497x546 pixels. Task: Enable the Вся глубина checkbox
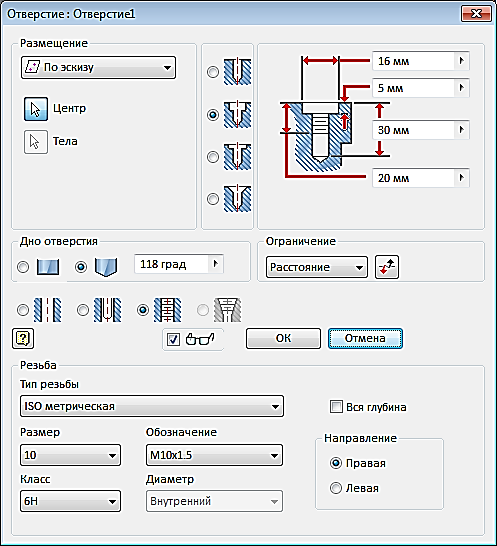pyautogui.click(x=336, y=407)
